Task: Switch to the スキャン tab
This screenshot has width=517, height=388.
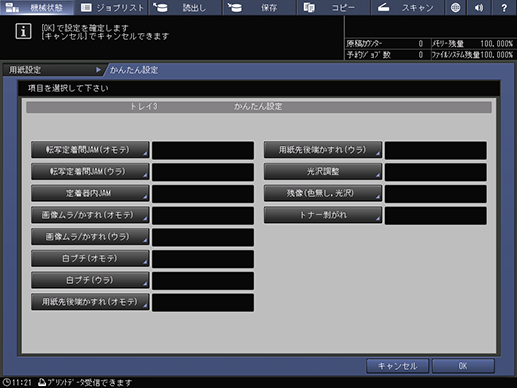Action: click(x=407, y=7)
